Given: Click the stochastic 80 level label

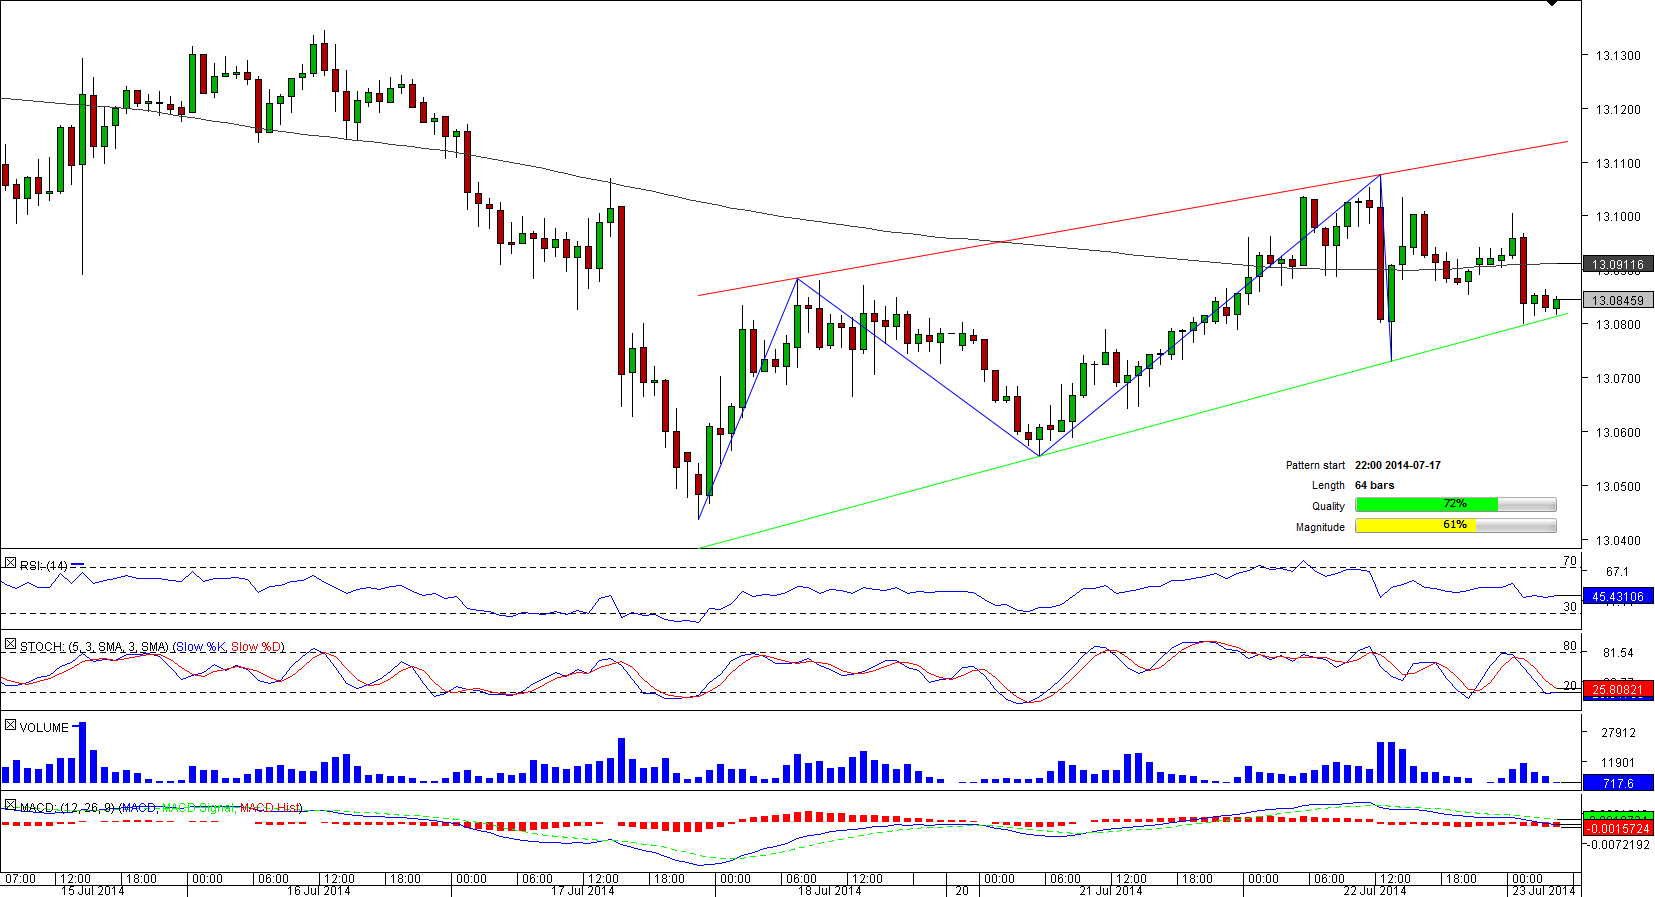Looking at the screenshot, I should pyautogui.click(x=1570, y=646).
